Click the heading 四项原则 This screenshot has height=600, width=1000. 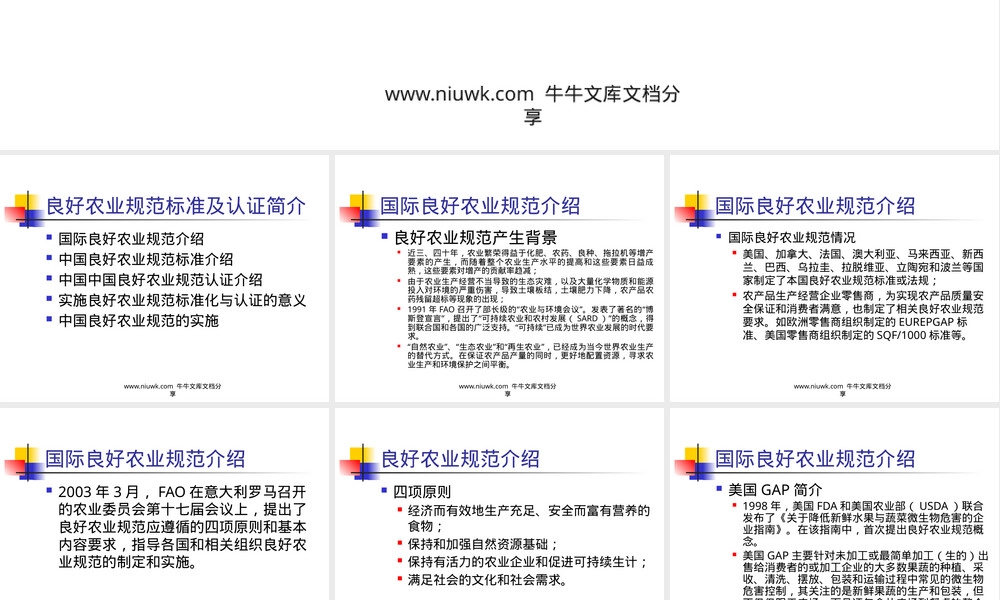click(x=422, y=492)
